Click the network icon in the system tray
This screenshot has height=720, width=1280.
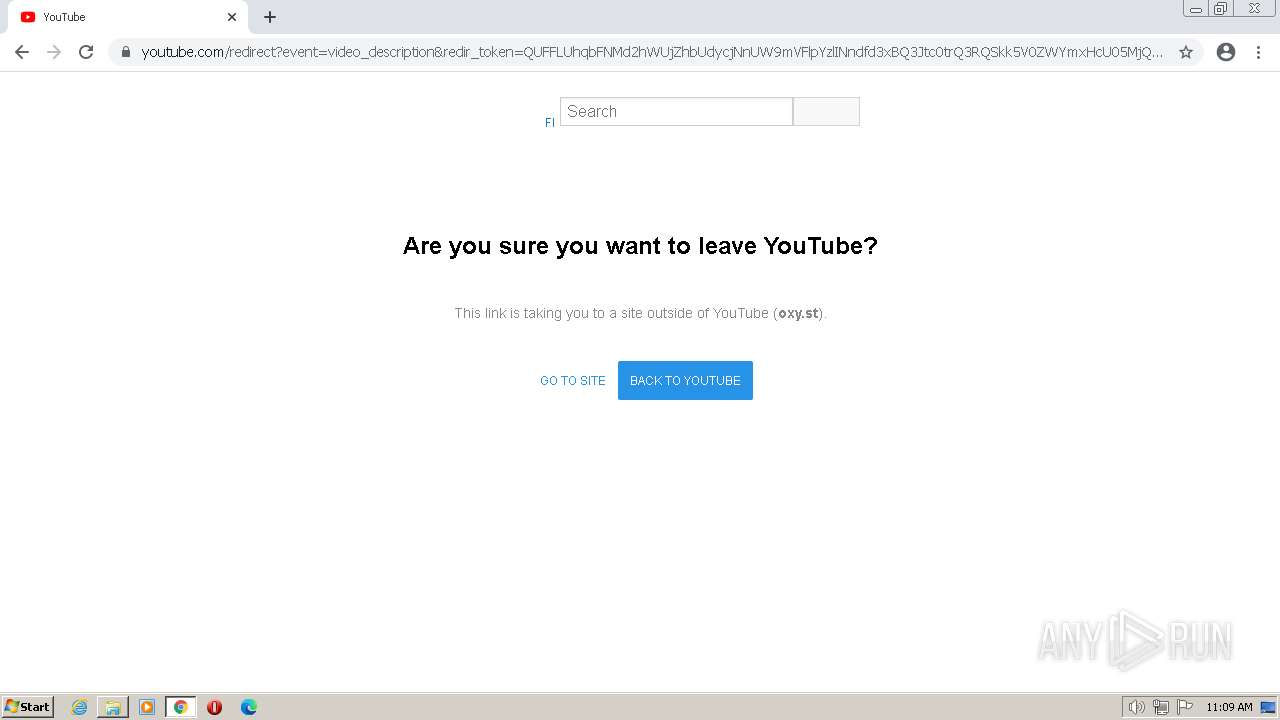point(1161,707)
